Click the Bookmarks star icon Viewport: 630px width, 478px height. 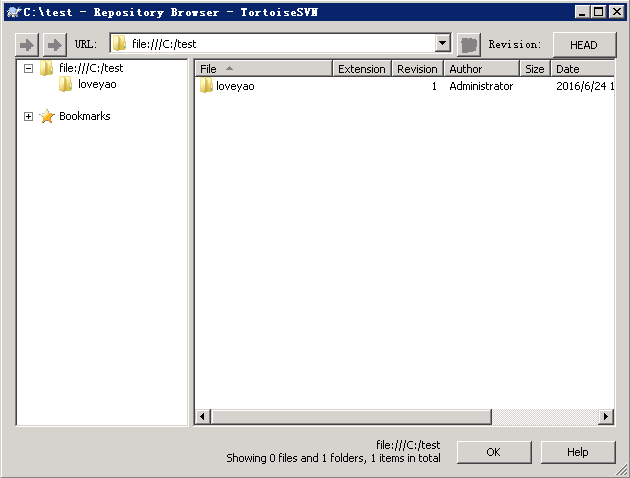pyautogui.click(x=47, y=116)
